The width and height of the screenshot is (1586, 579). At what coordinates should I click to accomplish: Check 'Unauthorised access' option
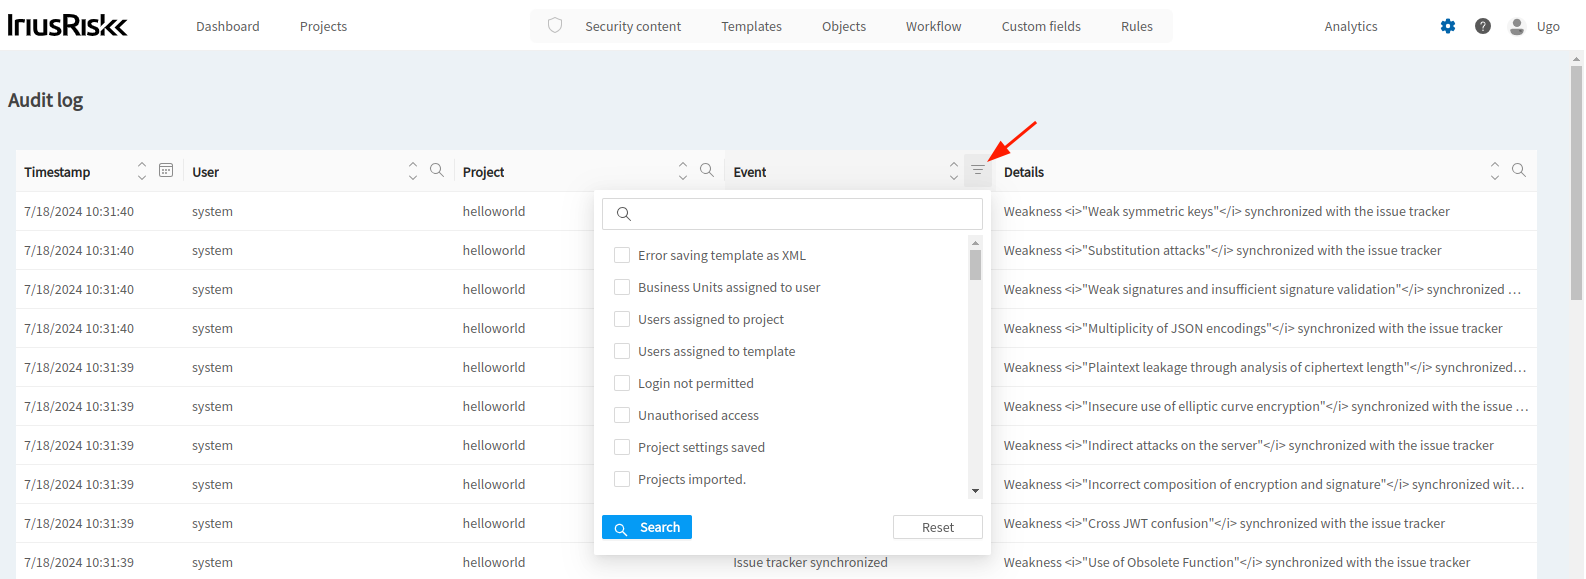click(622, 415)
